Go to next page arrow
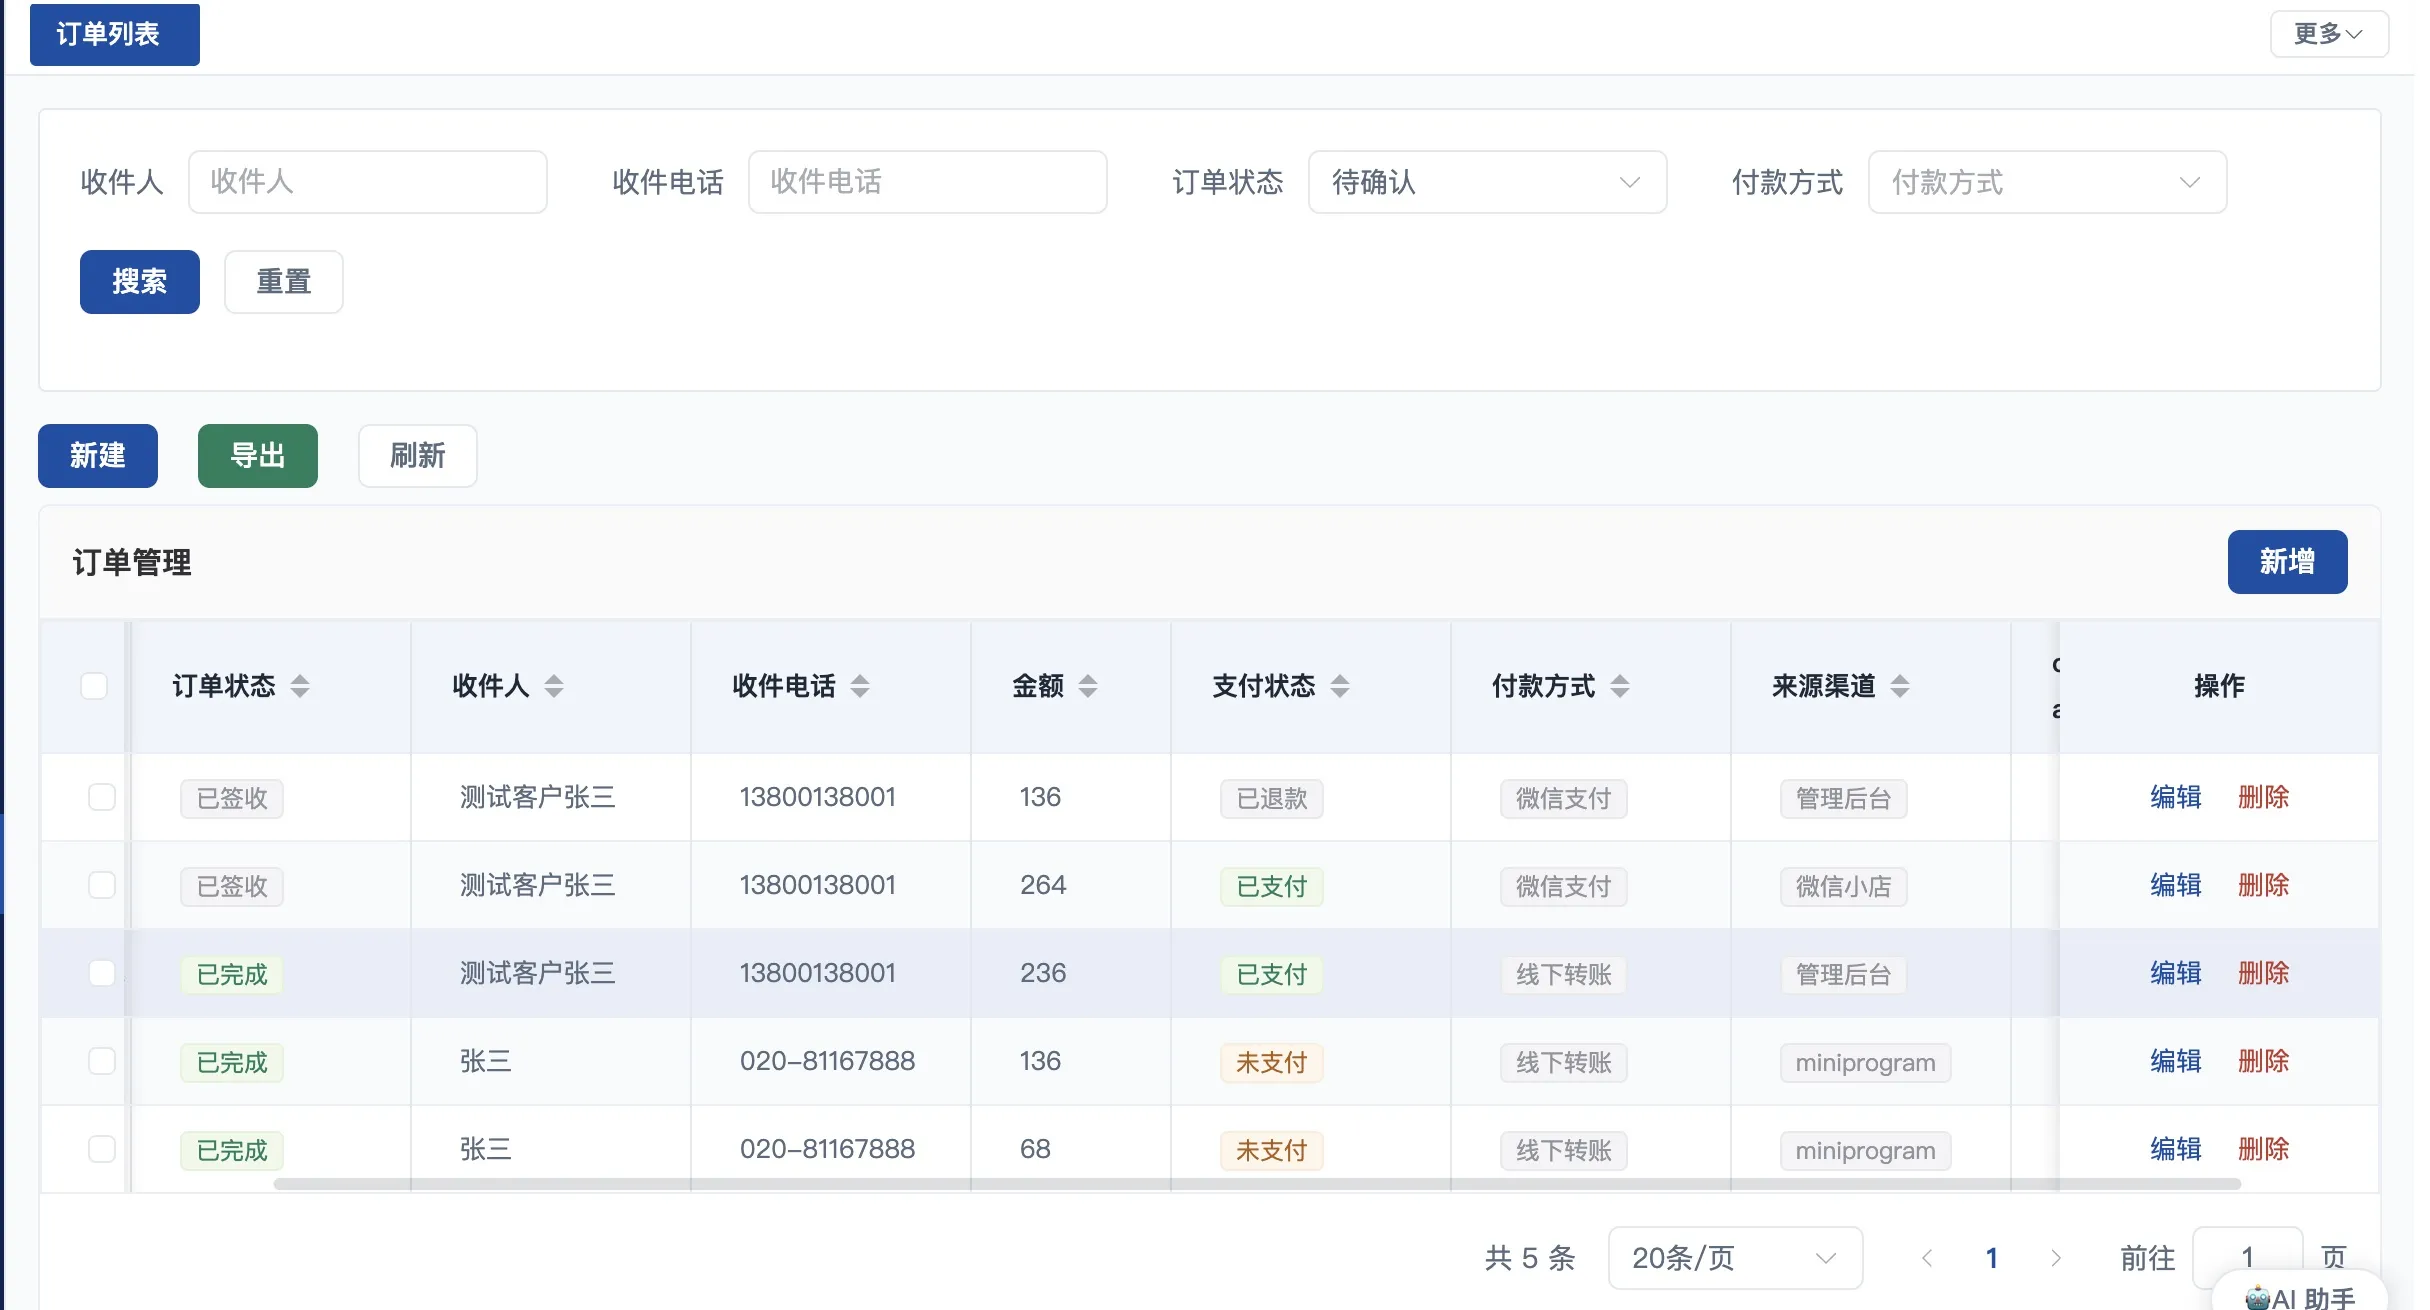2430x1310 pixels. point(2056,1258)
